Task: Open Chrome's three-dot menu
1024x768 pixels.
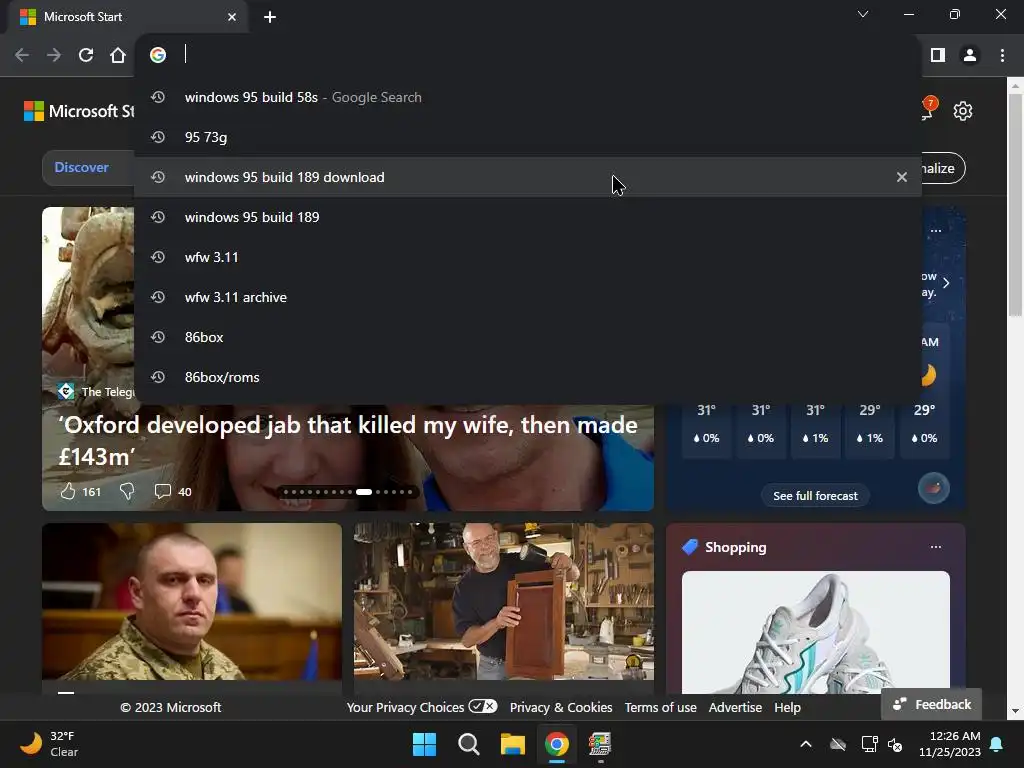Action: [x=1002, y=55]
